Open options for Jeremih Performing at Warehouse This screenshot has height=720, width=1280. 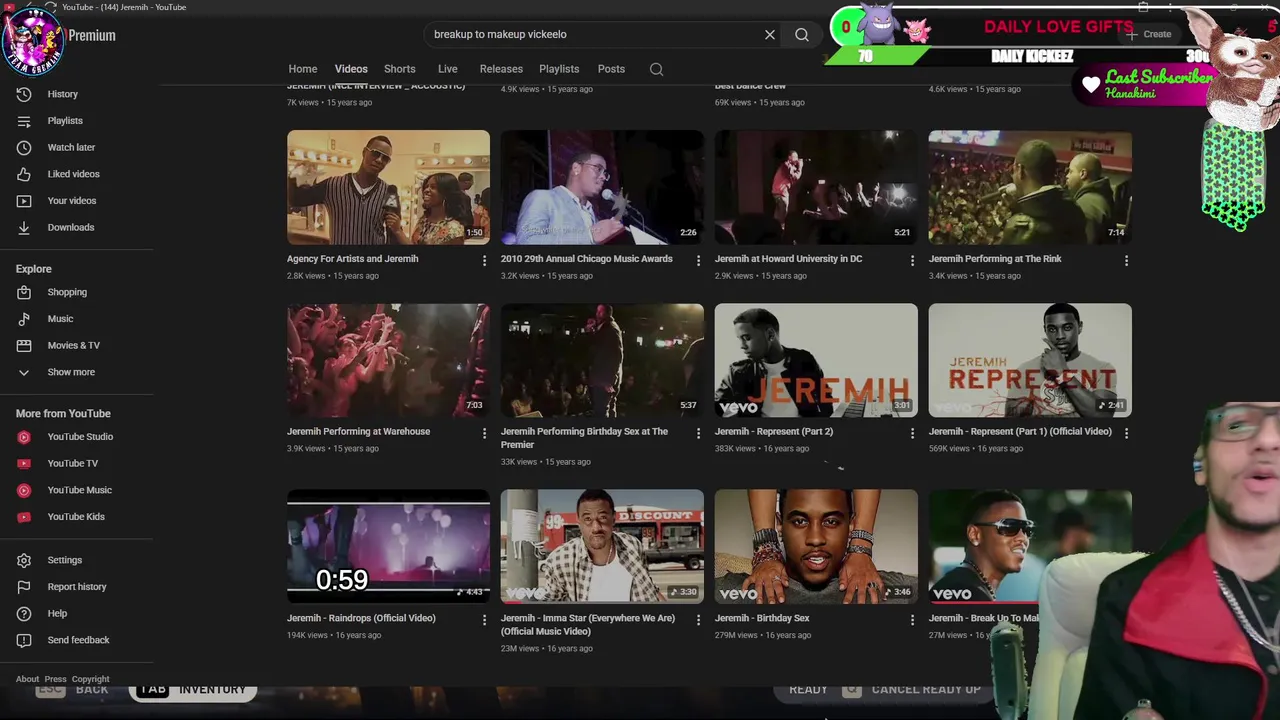484,433
